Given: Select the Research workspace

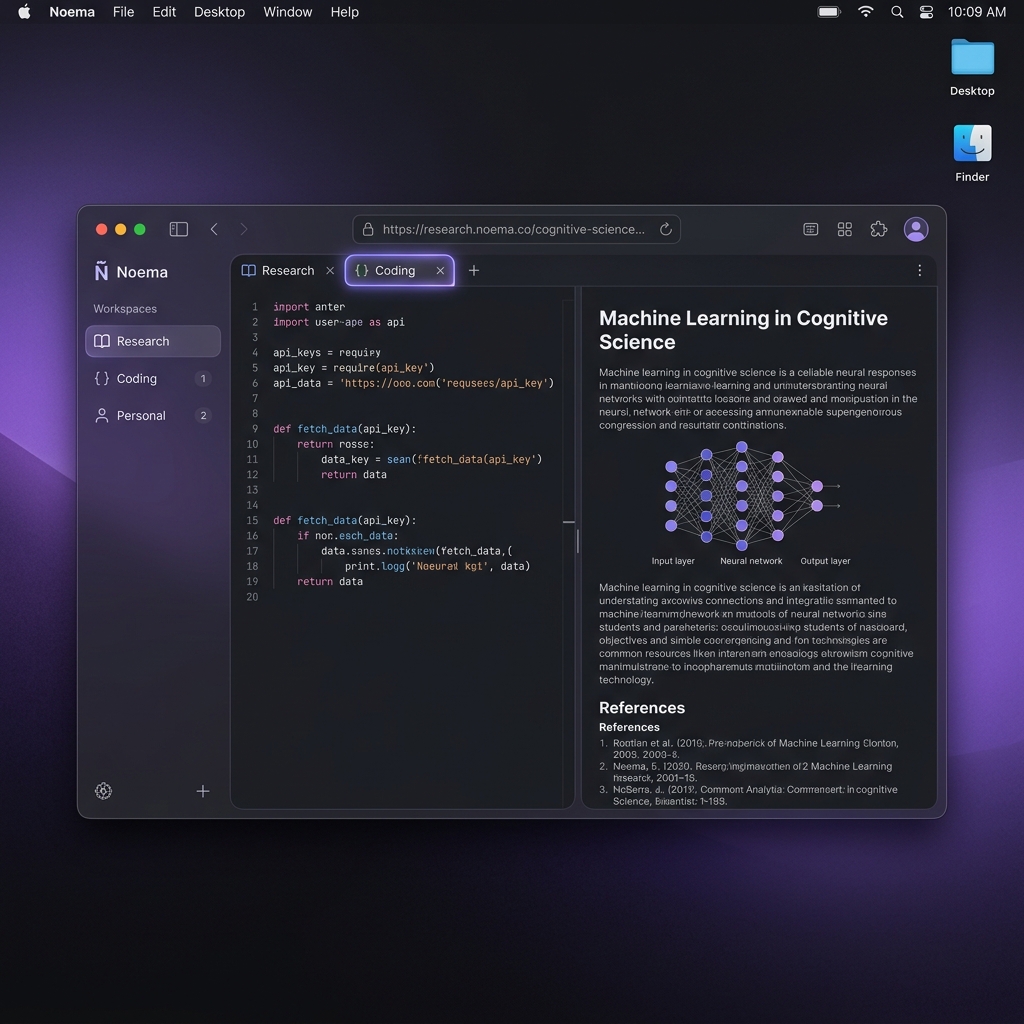Looking at the screenshot, I should (x=153, y=341).
